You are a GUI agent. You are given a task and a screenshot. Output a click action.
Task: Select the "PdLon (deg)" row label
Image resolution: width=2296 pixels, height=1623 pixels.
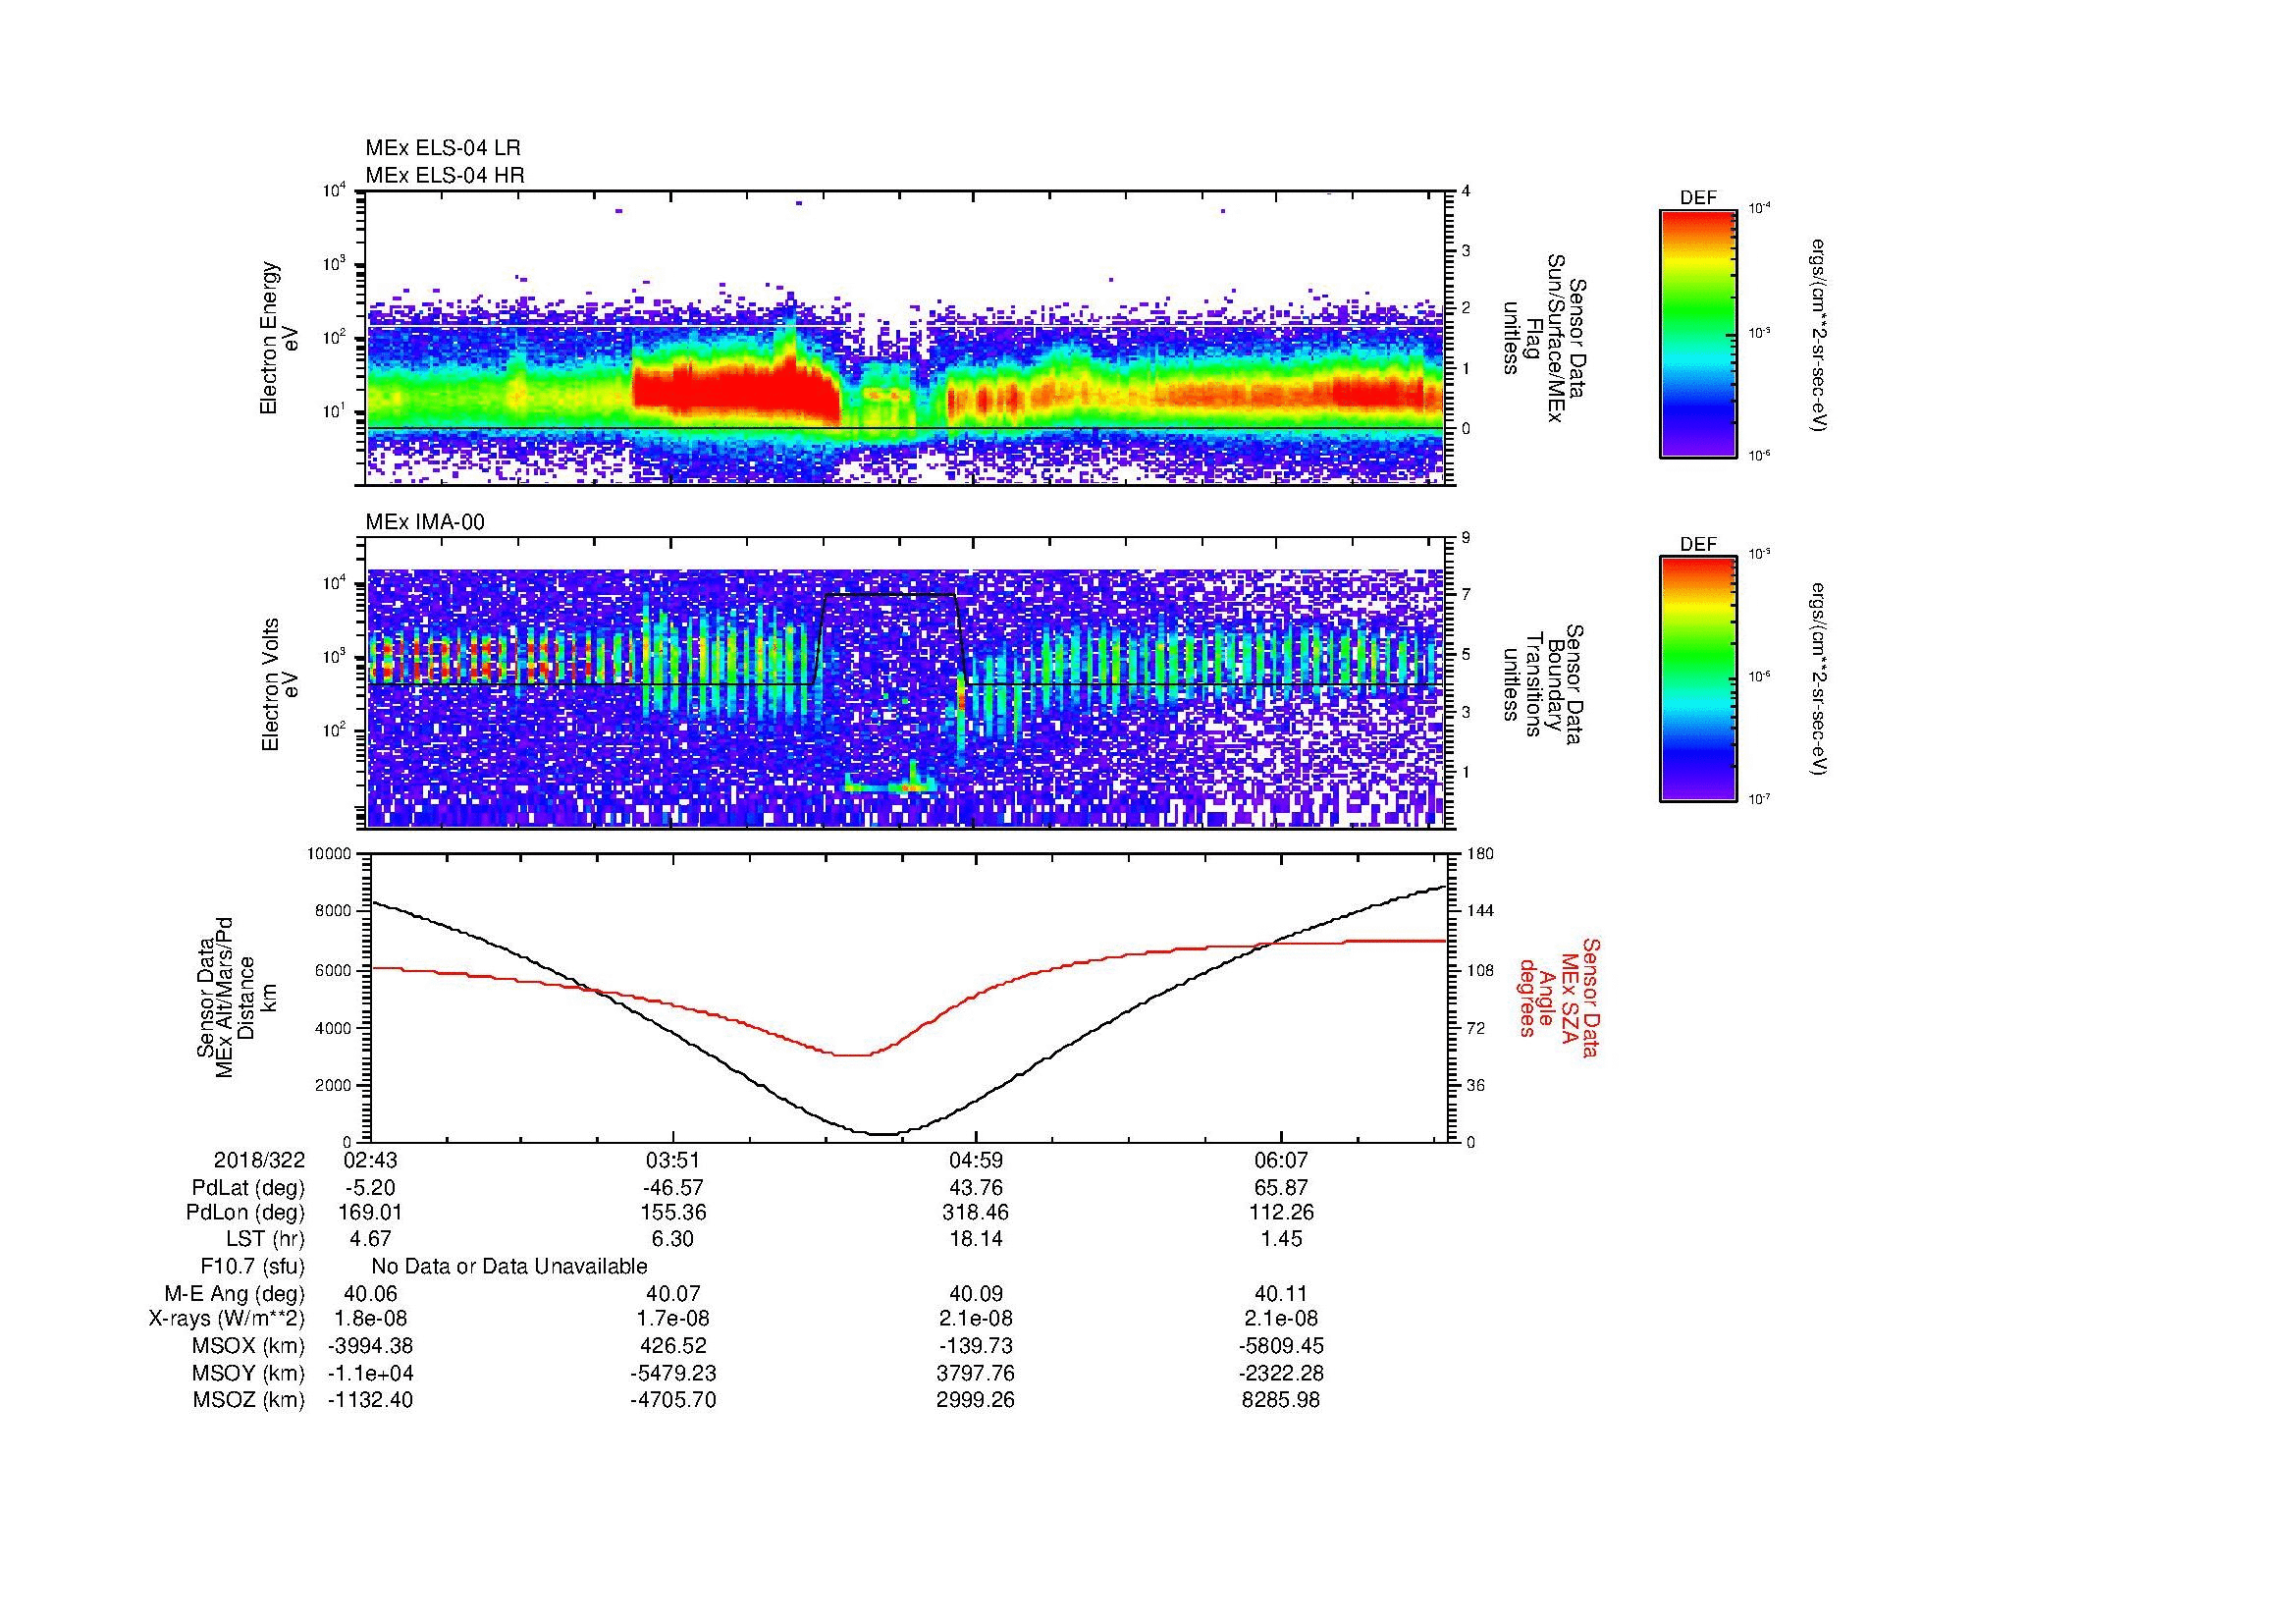pyautogui.click(x=245, y=1213)
